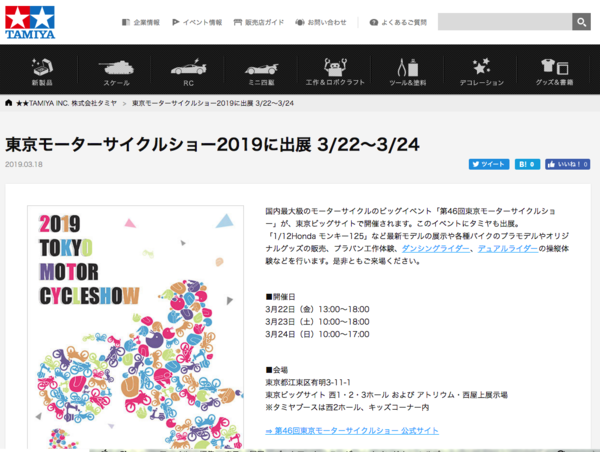600x452 pixels.
Task: Open the 新製品 category icon
Action: [x=42, y=72]
